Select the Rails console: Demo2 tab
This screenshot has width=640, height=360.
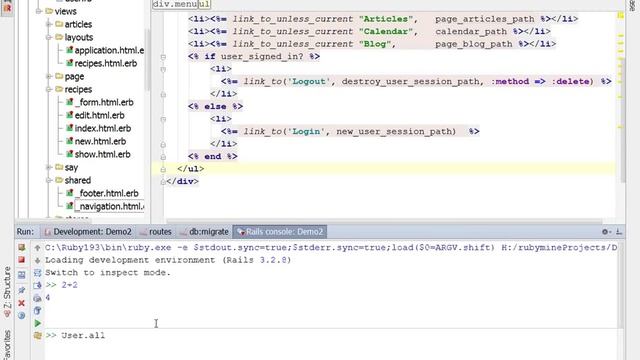[x=280, y=231]
